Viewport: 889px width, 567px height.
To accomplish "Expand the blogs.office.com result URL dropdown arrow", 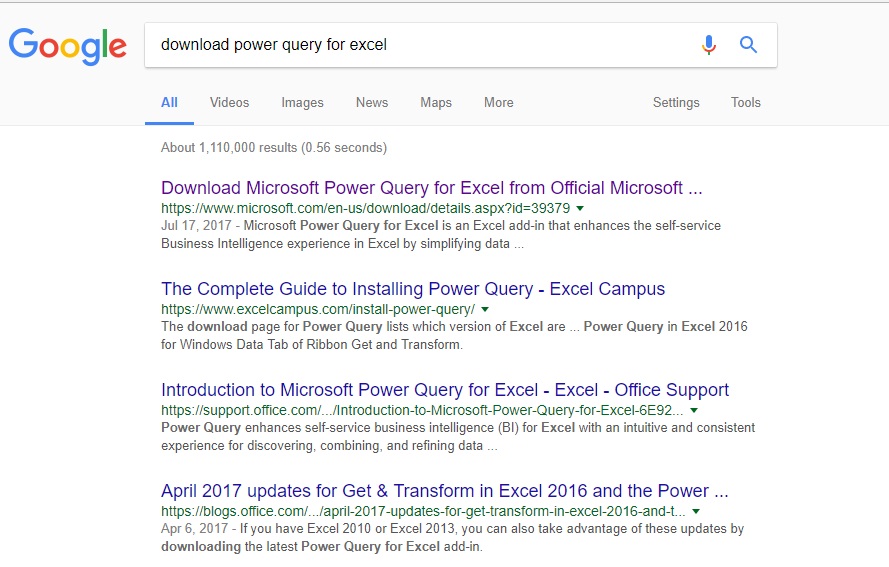I will [x=694, y=512].
